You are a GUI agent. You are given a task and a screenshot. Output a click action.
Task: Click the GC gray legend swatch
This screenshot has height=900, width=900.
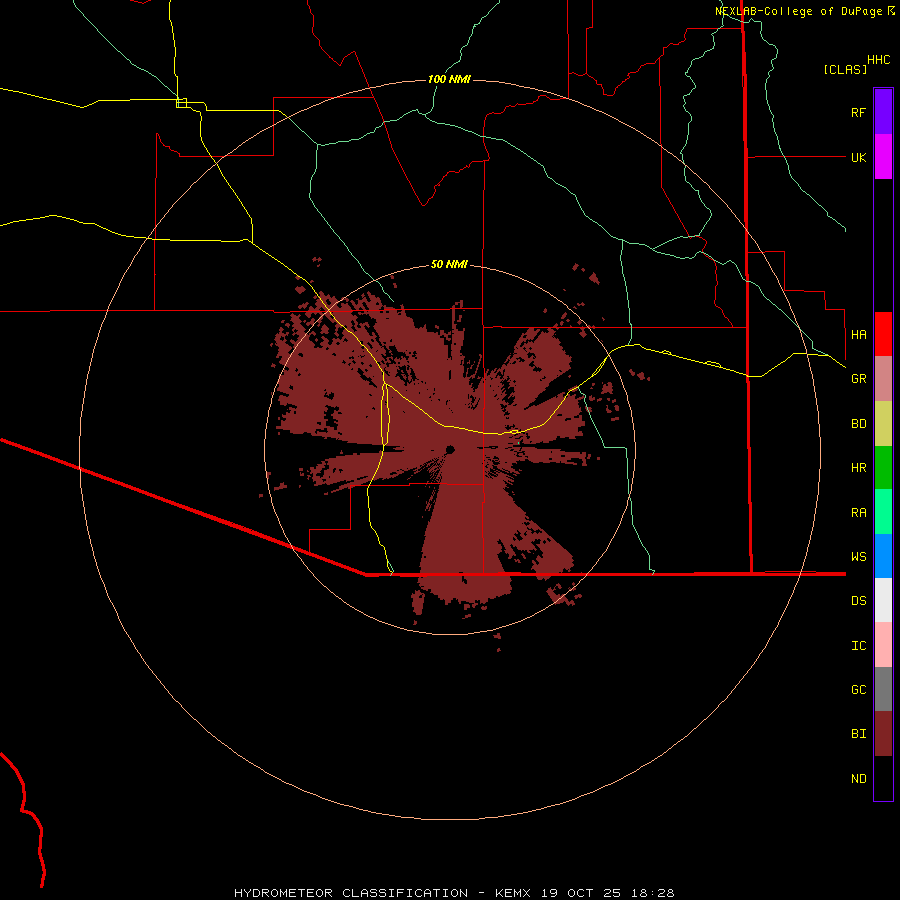click(x=883, y=689)
